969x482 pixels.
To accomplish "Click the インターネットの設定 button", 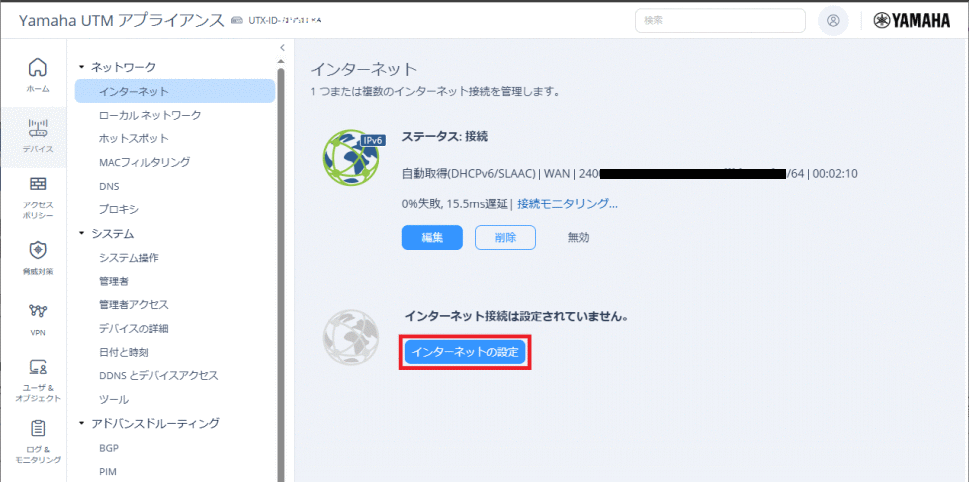I will [x=465, y=352].
